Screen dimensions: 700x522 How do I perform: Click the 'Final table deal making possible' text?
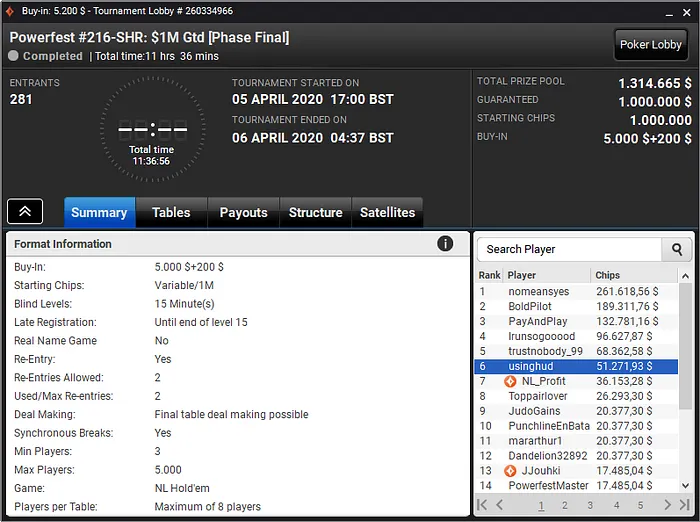(231, 414)
